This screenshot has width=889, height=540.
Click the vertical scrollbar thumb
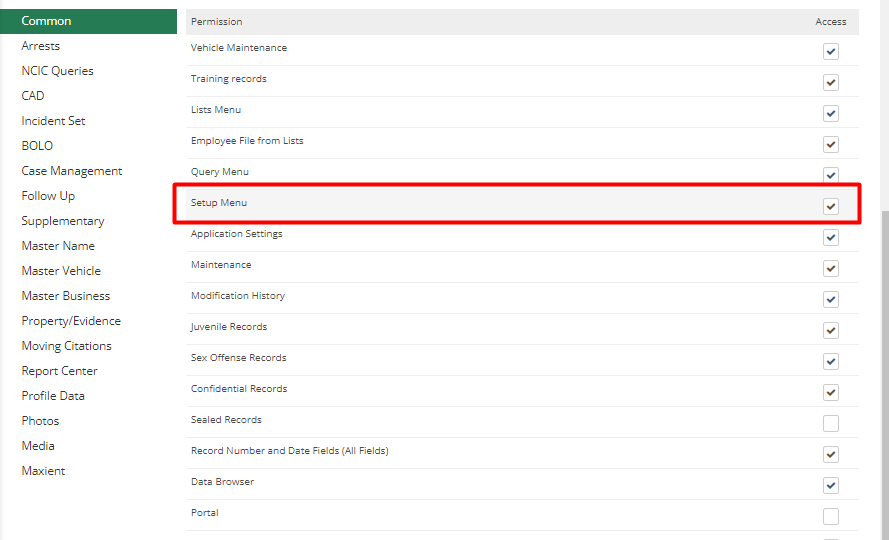click(x=885, y=374)
